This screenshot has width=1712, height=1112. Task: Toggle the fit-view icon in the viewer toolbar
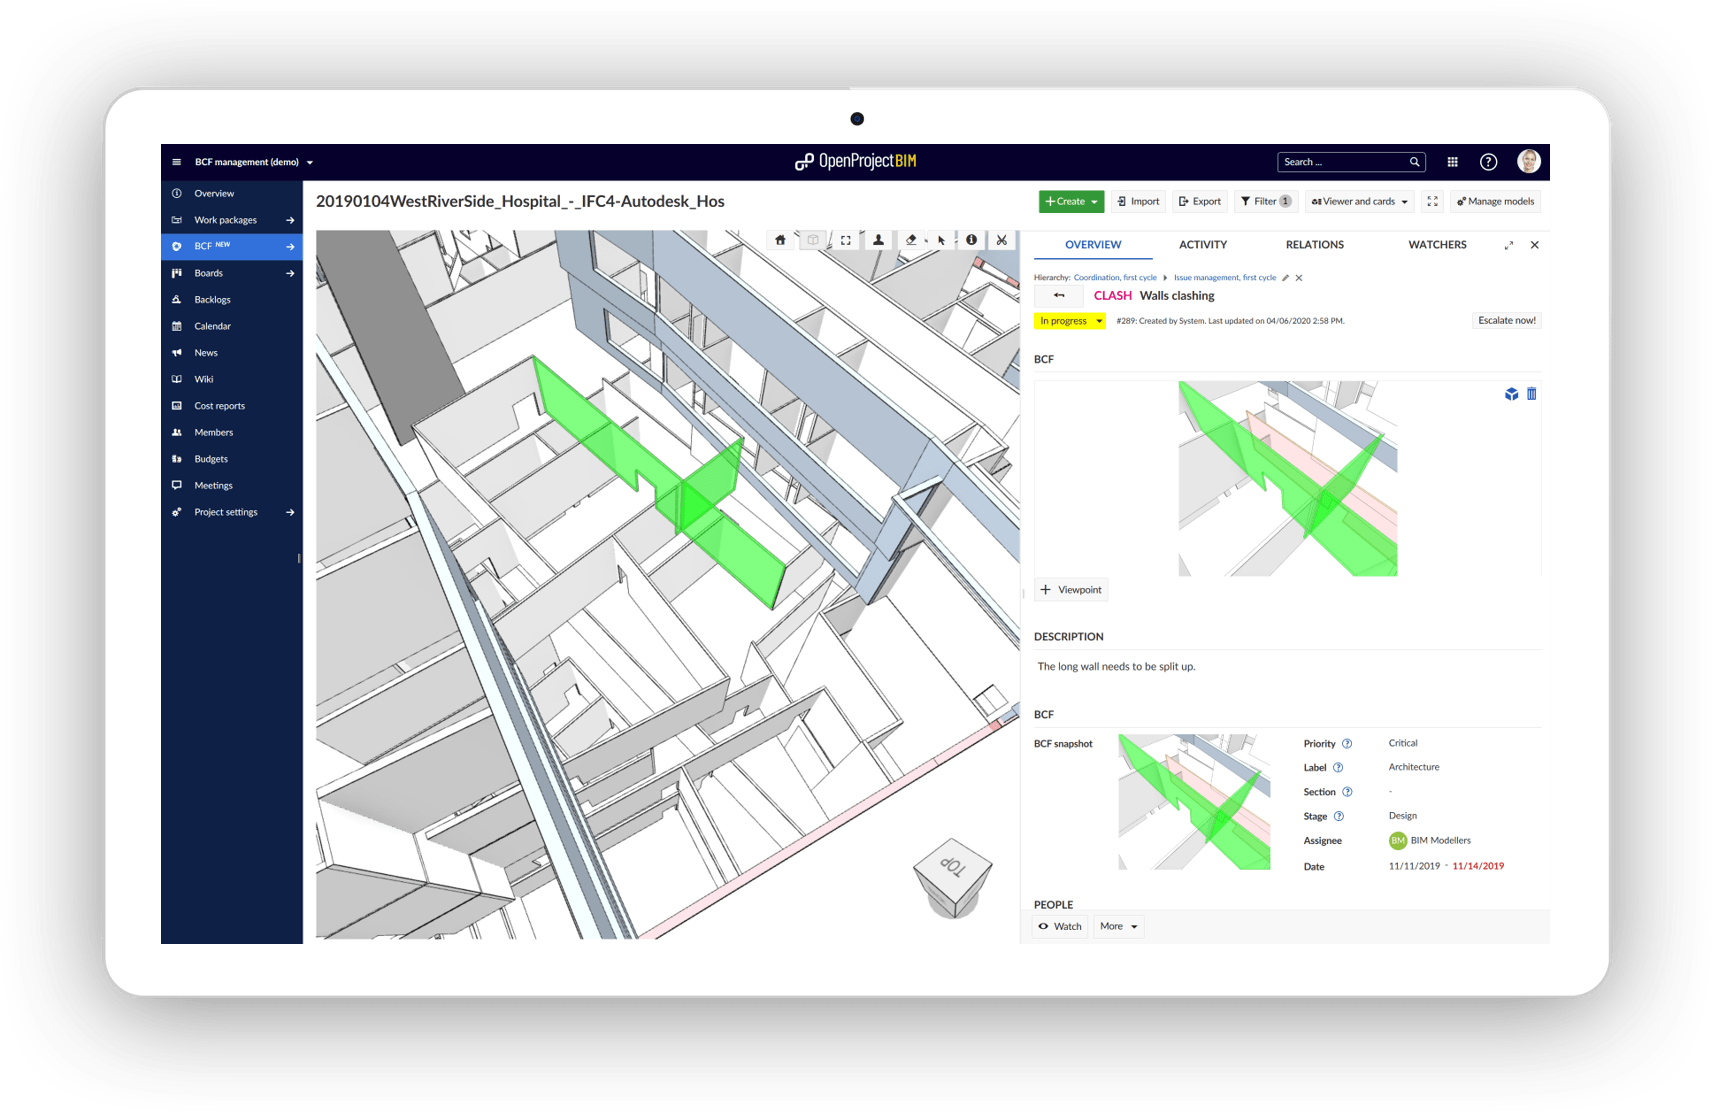point(846,240)
